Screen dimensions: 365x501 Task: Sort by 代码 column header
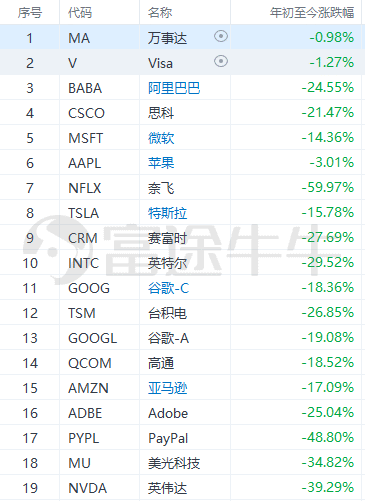[x=80, y=13]
